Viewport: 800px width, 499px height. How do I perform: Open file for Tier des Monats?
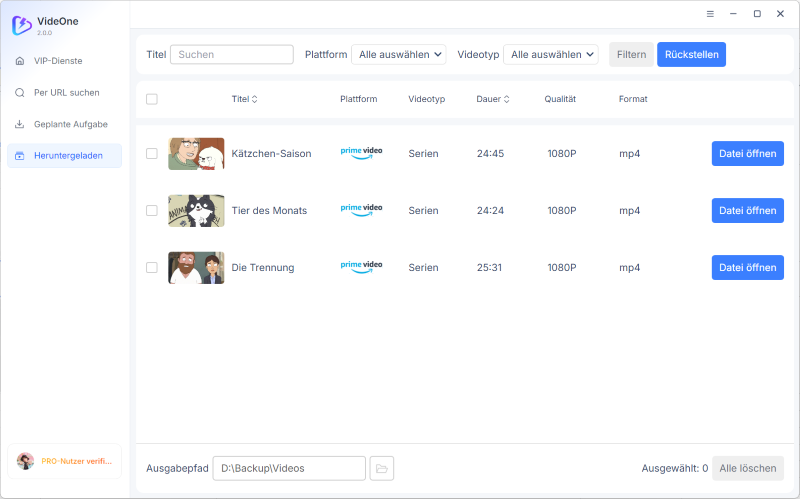[x=747, y=211]
